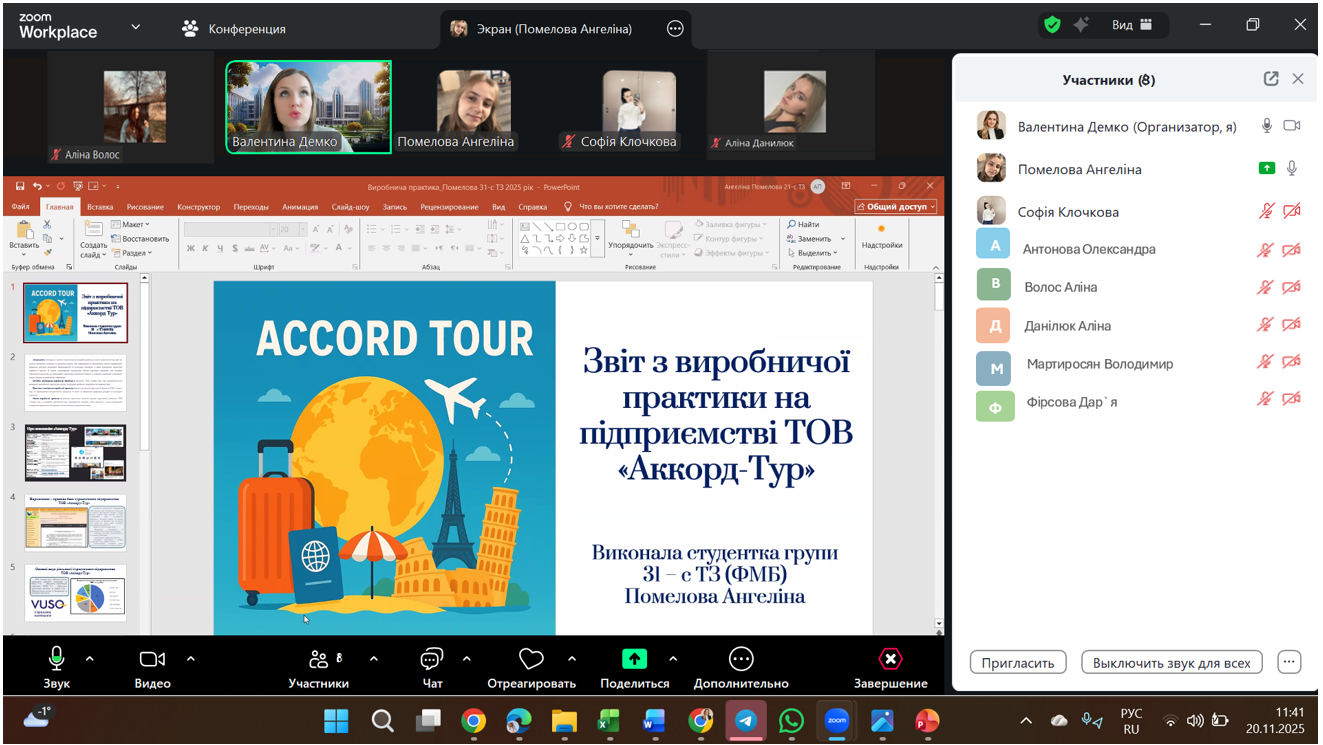
Task: Pop out the Участники panel
Action: (x=1271, y=79)
